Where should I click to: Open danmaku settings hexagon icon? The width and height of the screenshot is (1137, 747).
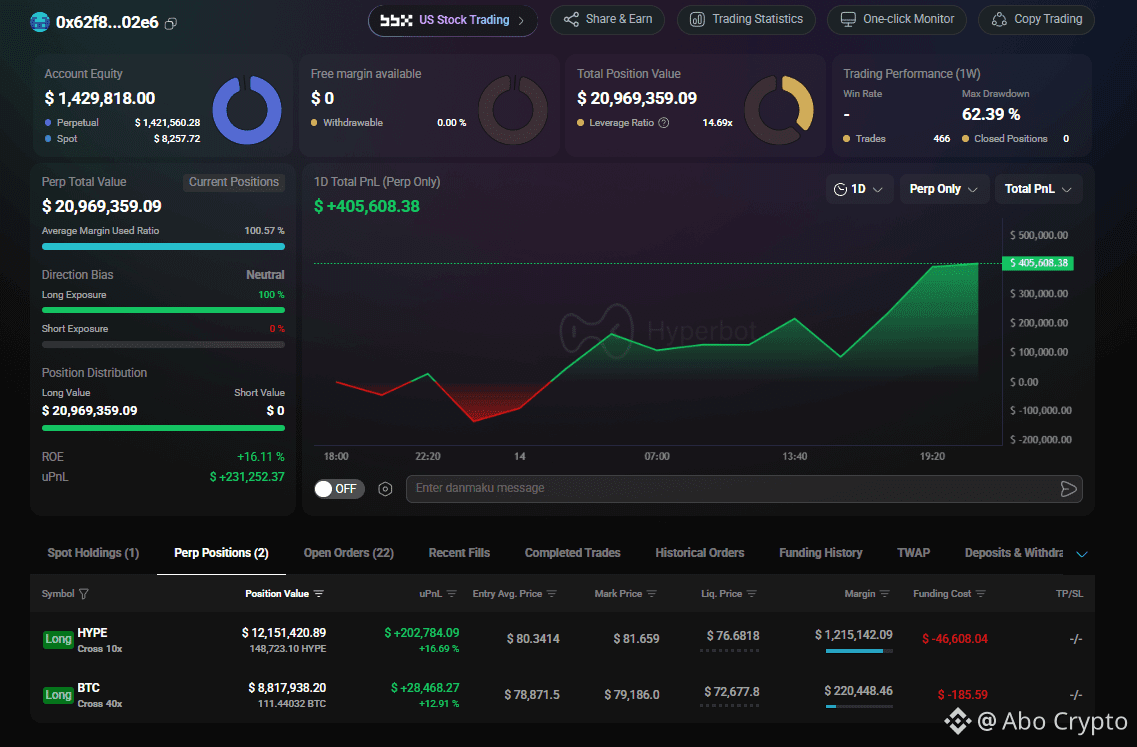385,489
